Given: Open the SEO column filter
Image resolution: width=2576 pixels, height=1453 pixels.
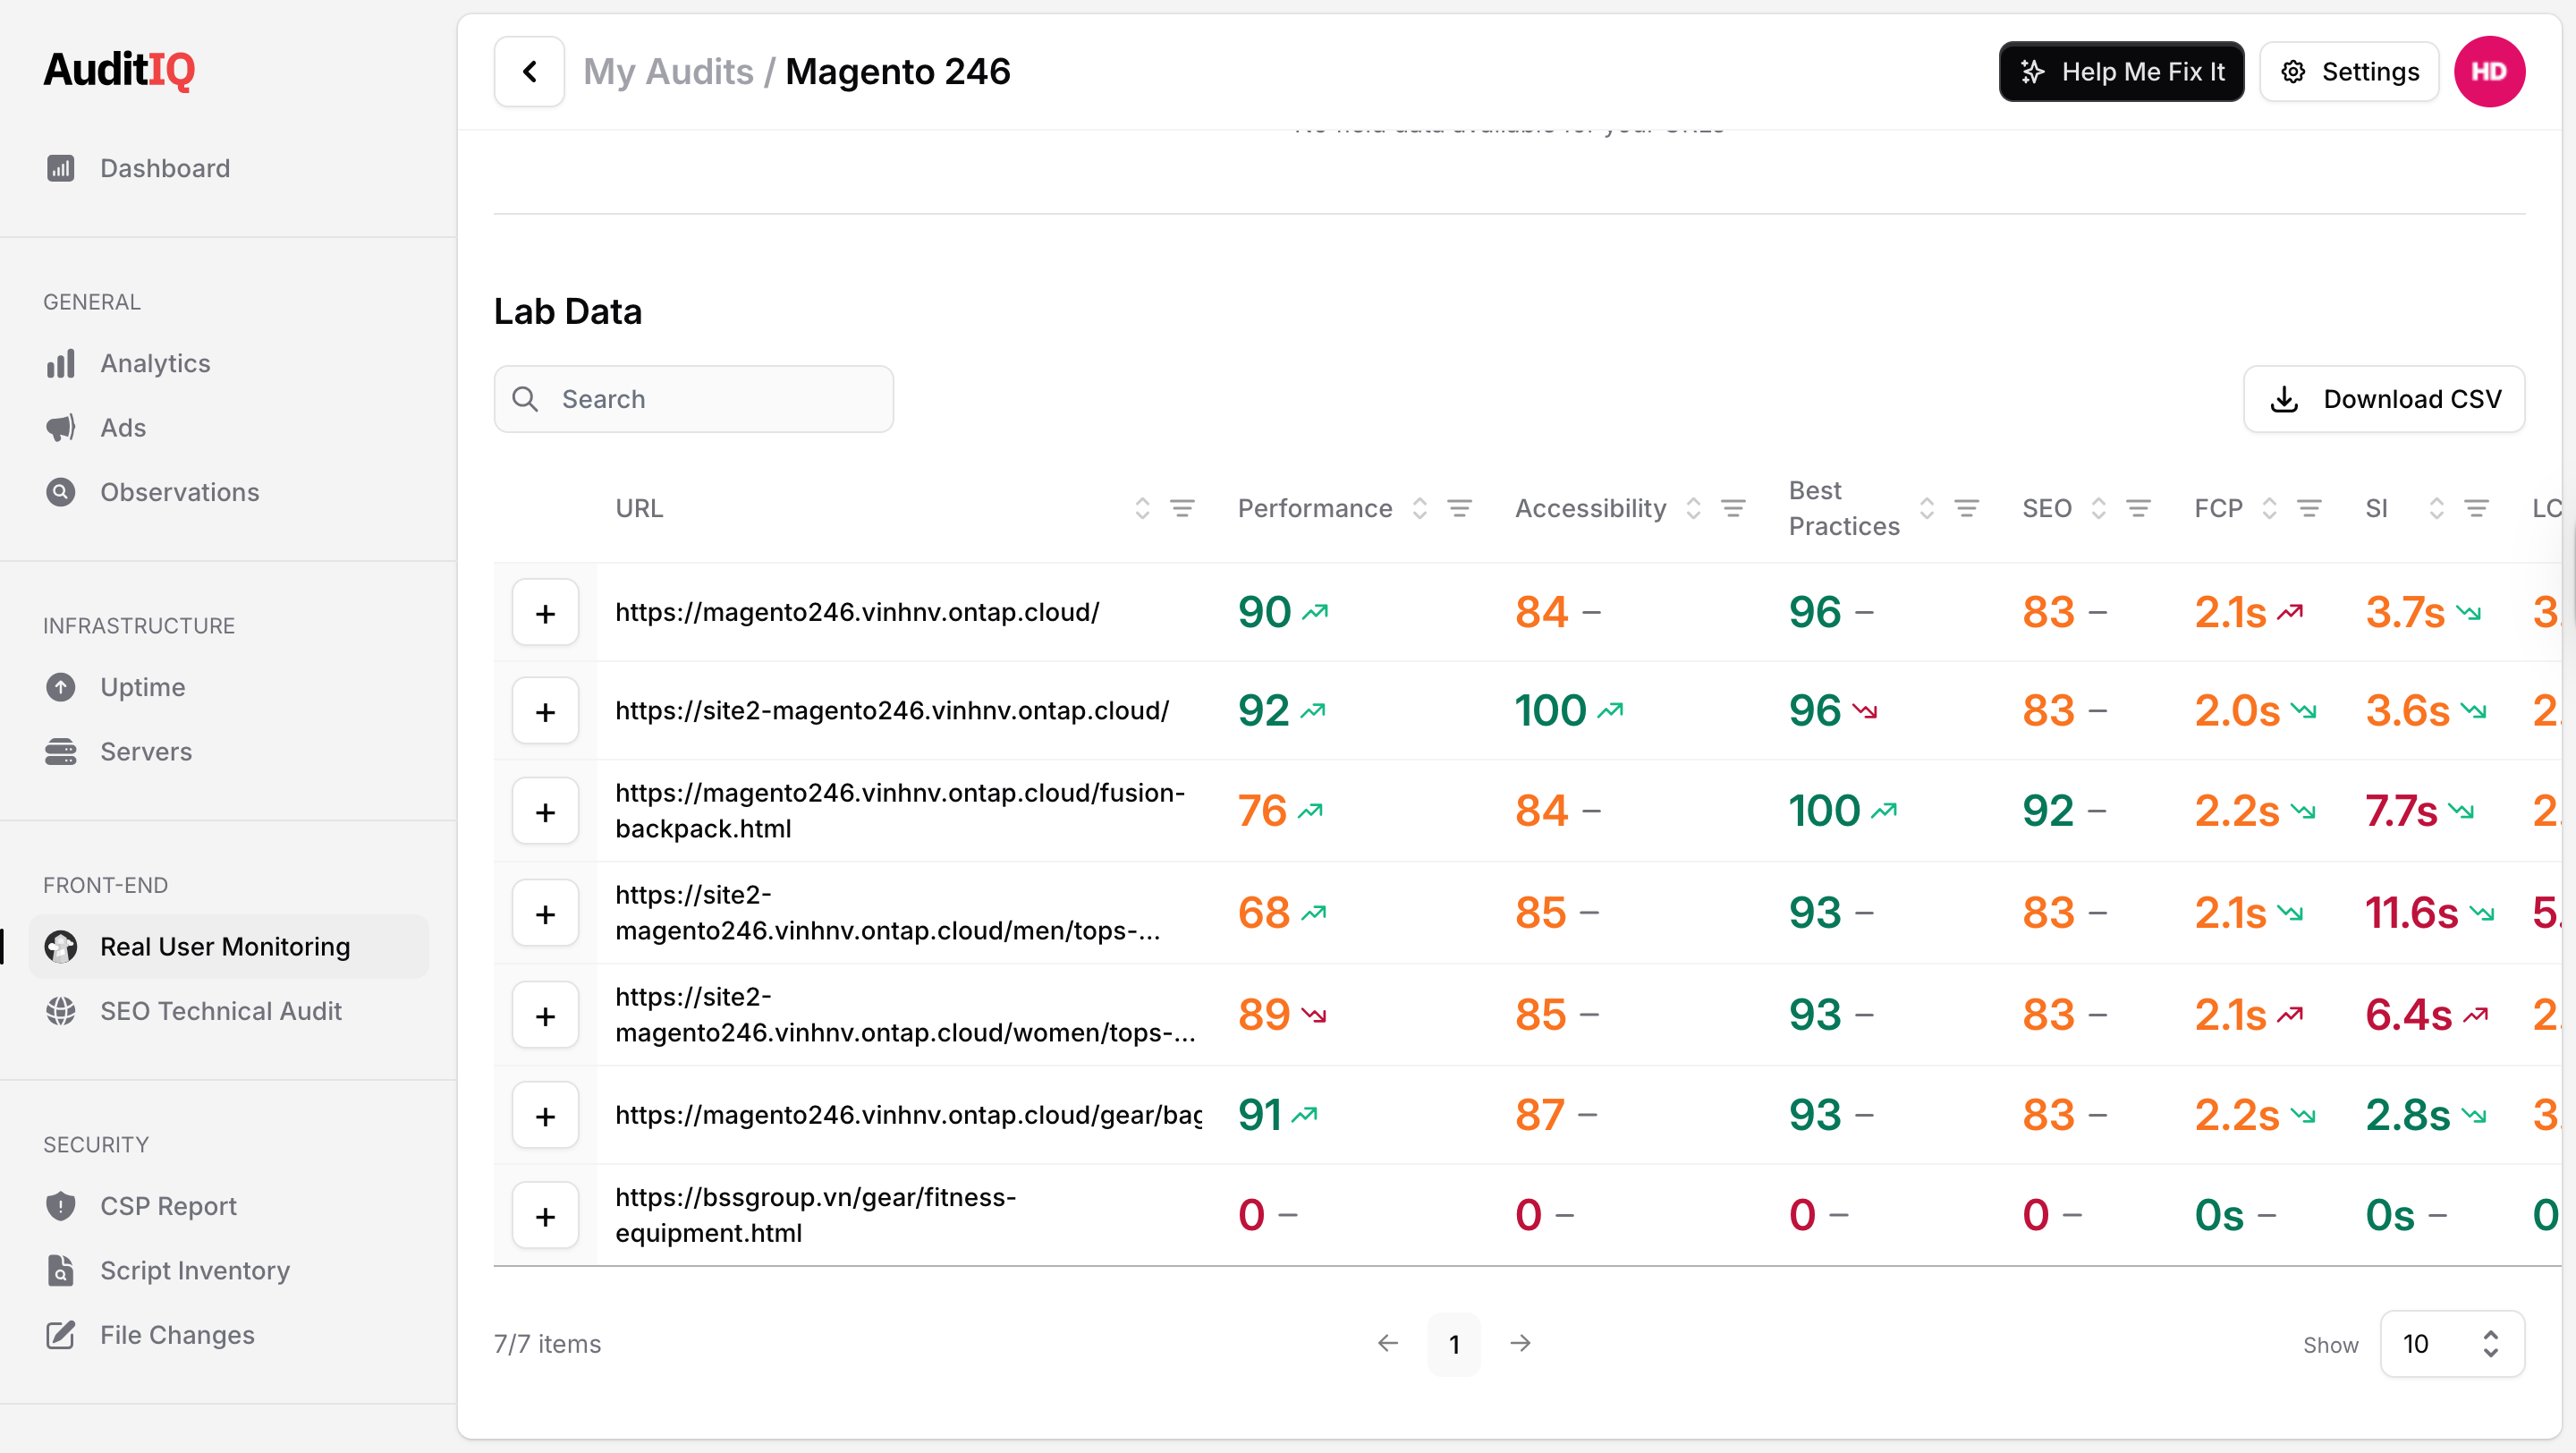Looking at the screenshot, I should 2138,509.
